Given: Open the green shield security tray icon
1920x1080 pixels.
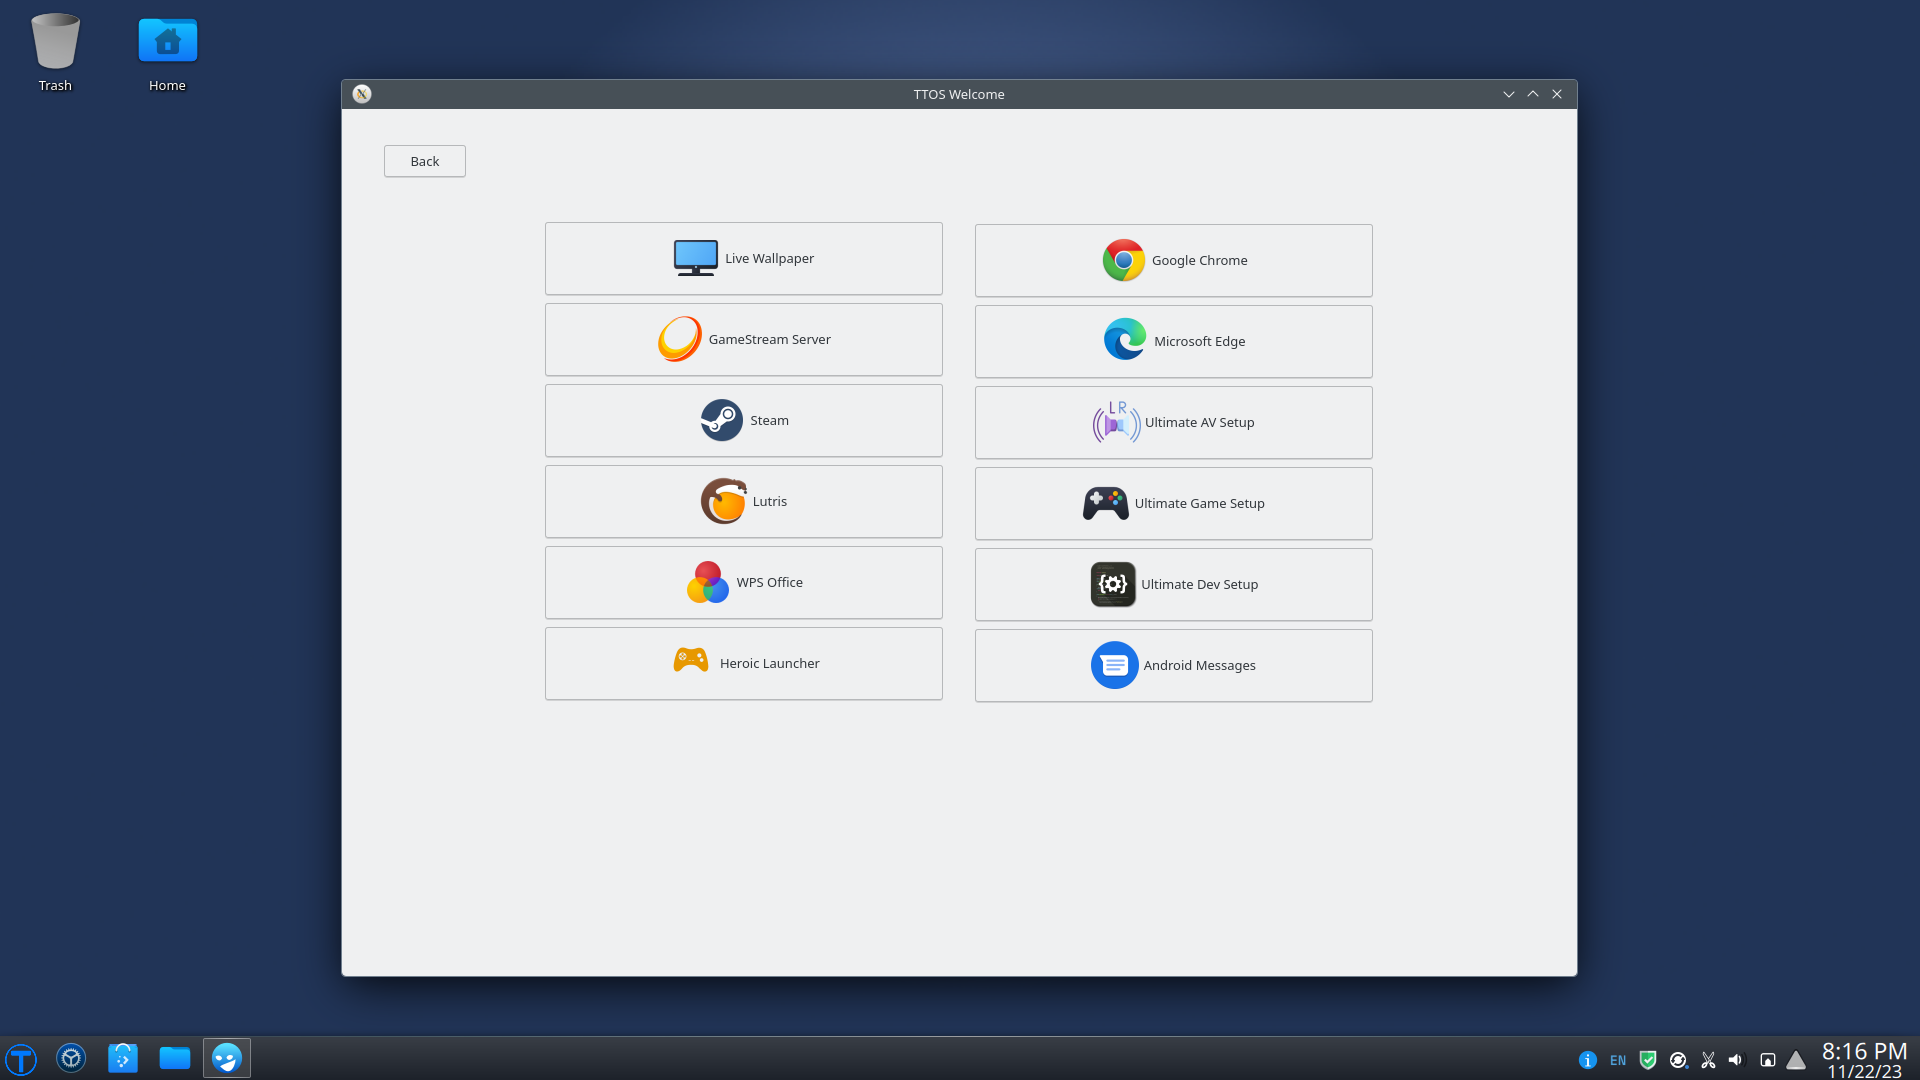Looking at the screenshot, I should click(1648, 1060).
